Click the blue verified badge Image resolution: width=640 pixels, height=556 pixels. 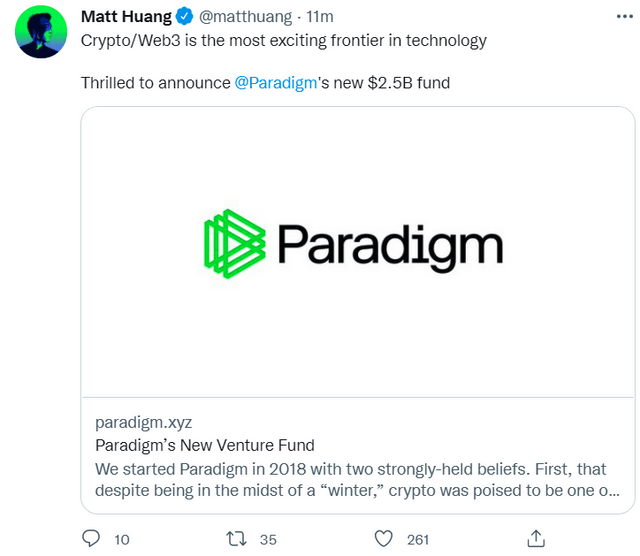[x=186, y=17]
